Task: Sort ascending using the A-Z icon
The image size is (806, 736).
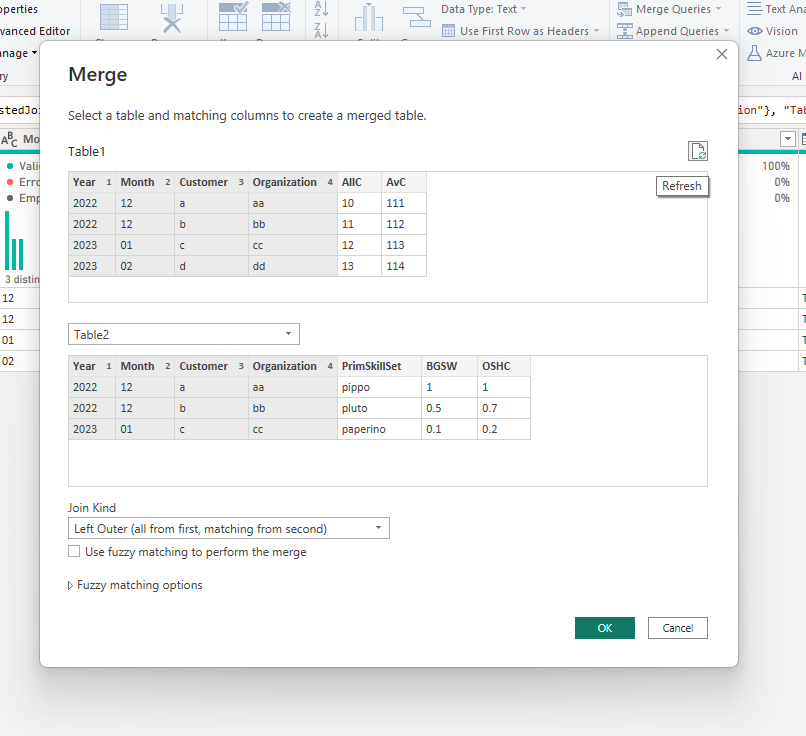Action: (x=321, y=9)
